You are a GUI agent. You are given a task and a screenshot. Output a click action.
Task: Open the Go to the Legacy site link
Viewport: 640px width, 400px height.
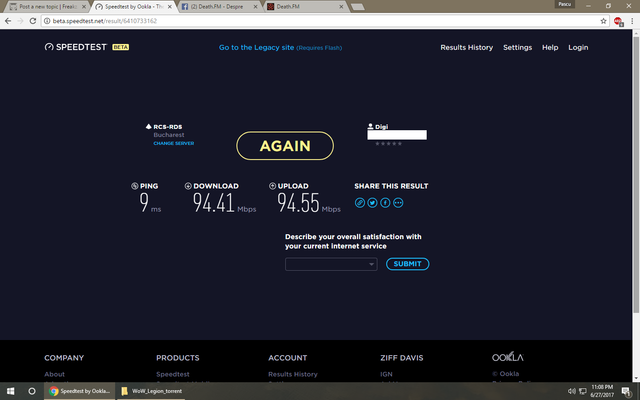tap(280, 47)
